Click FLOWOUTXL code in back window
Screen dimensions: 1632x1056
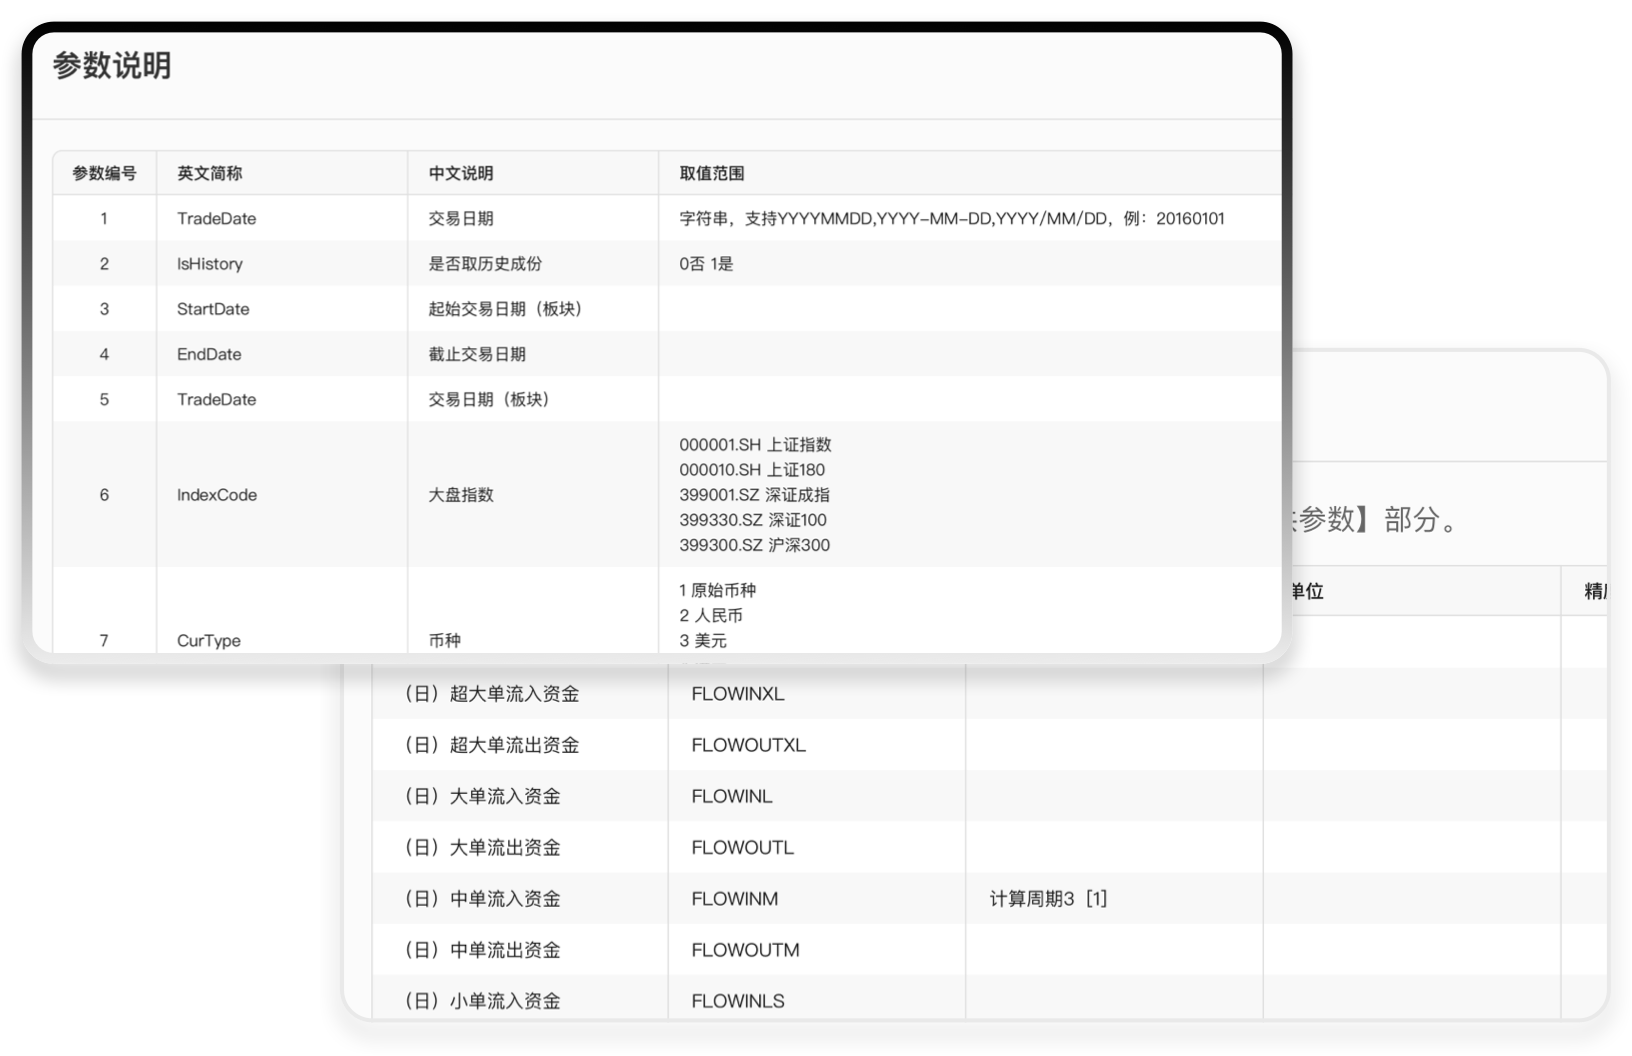748,745
